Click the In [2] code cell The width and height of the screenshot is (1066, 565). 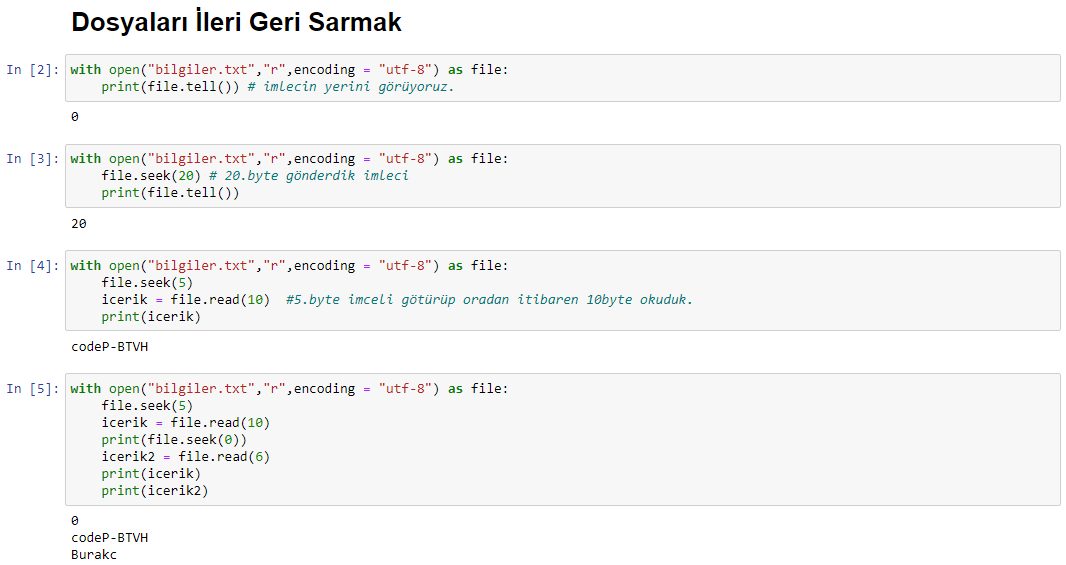(x=562, y=78)
